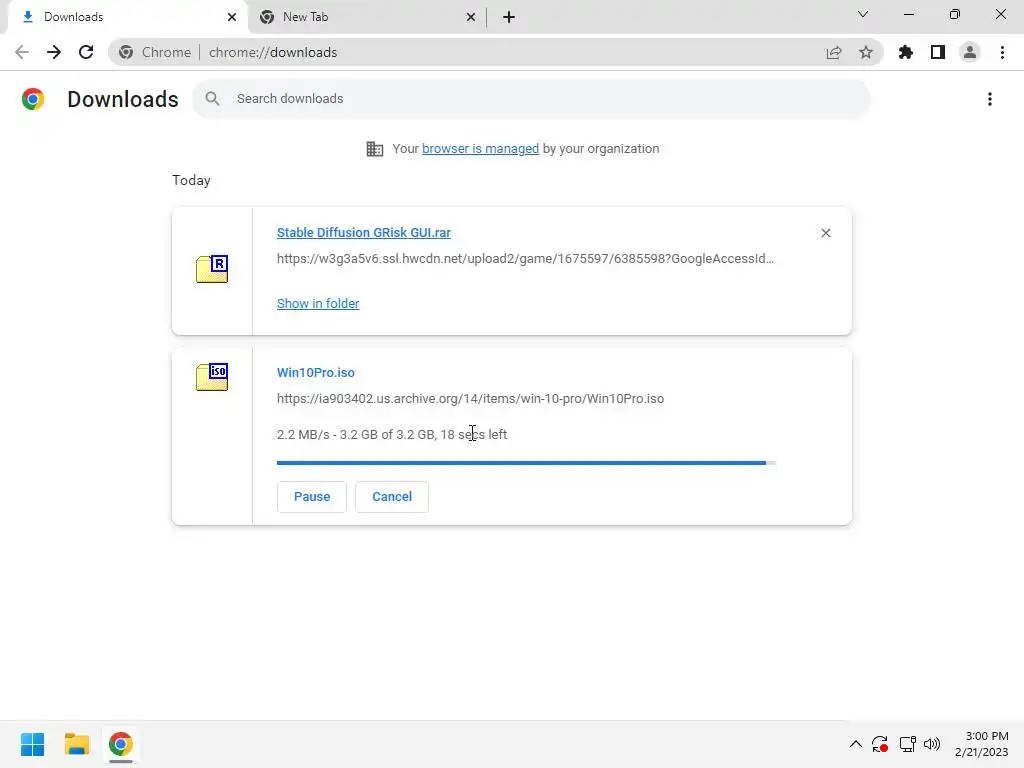Go back using the browser back arrow
Screen dimensions: 1024x768
(22, 52)
